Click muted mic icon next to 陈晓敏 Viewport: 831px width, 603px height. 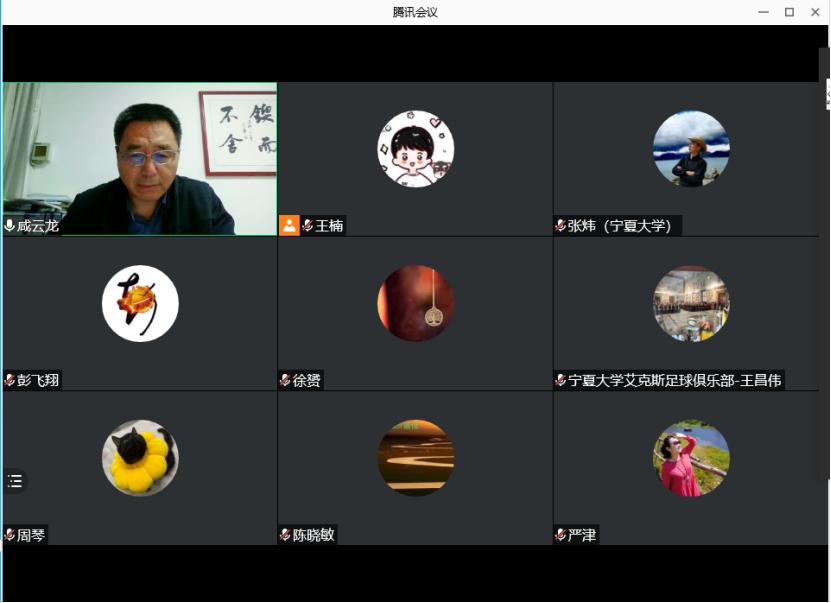tap(285, 535)
